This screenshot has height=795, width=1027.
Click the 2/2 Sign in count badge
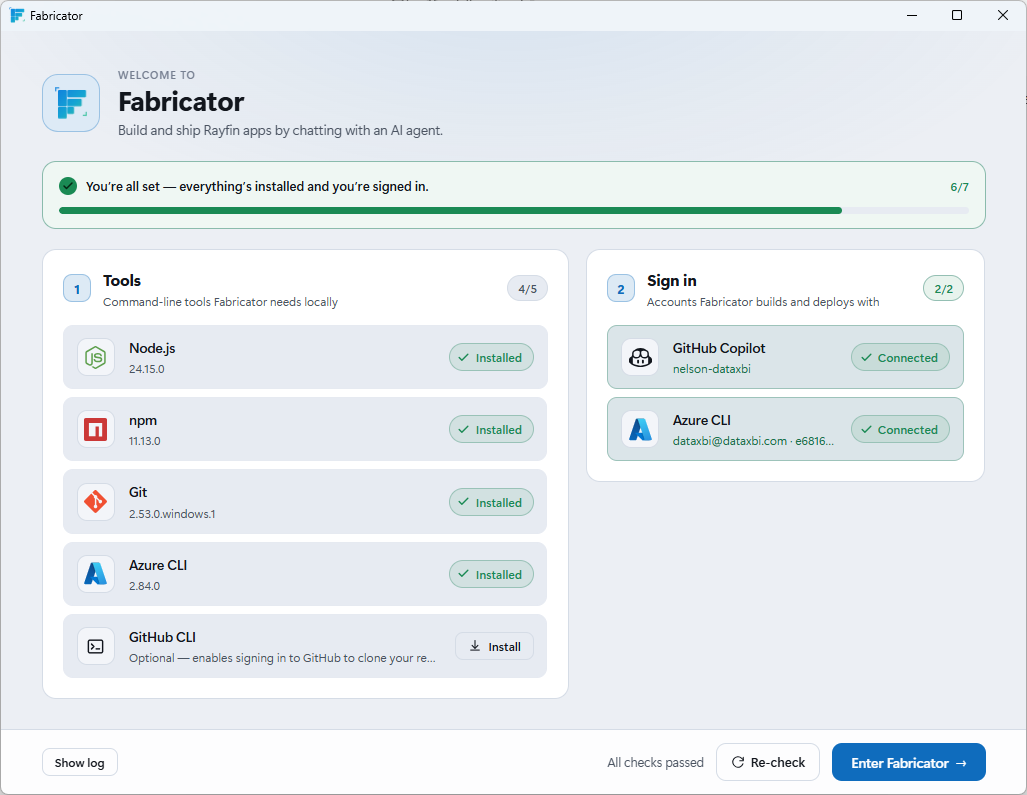pyautogui.click(x=943, y=289)
